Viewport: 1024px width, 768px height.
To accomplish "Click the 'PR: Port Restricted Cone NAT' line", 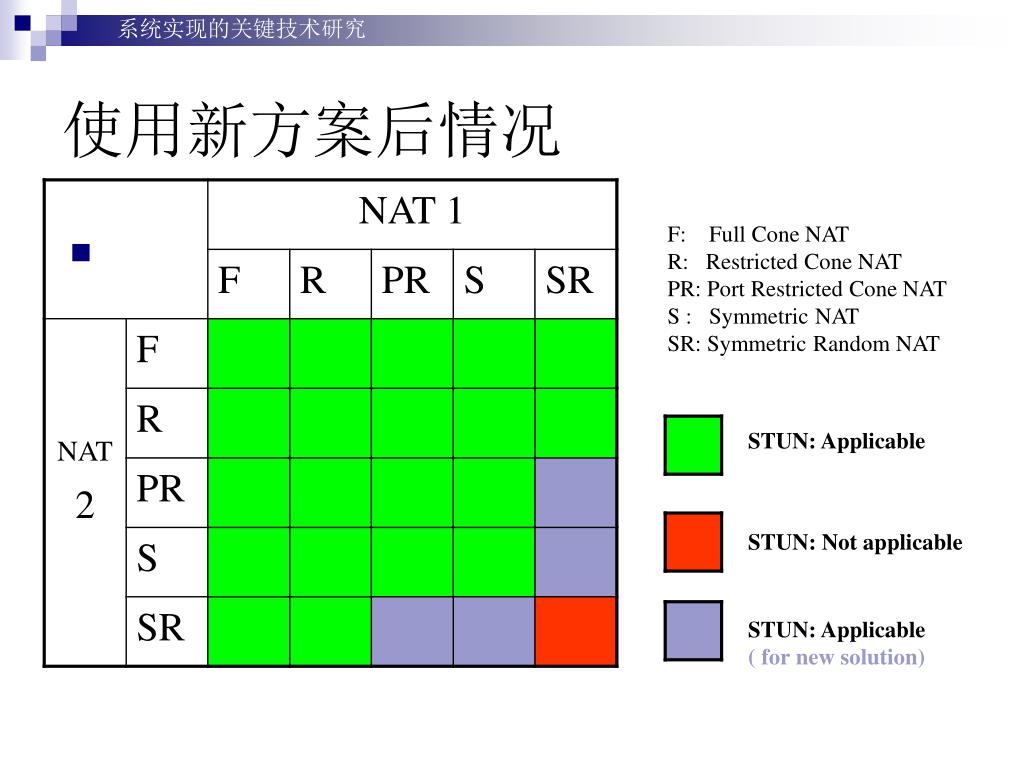I will [x=807, y=289].
